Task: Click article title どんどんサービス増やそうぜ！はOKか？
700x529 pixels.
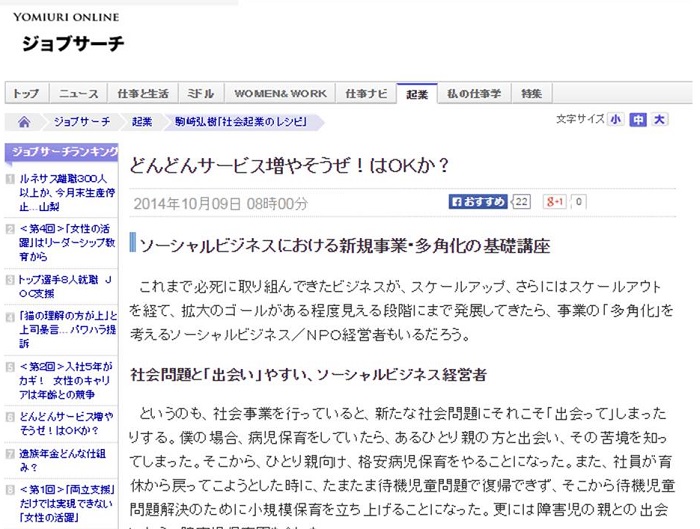Action: tap(289, 166)
